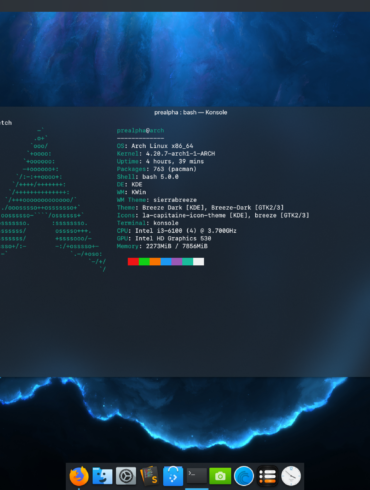Launch the green screenshot camera app
370x490 pixels.
[220, 476]
